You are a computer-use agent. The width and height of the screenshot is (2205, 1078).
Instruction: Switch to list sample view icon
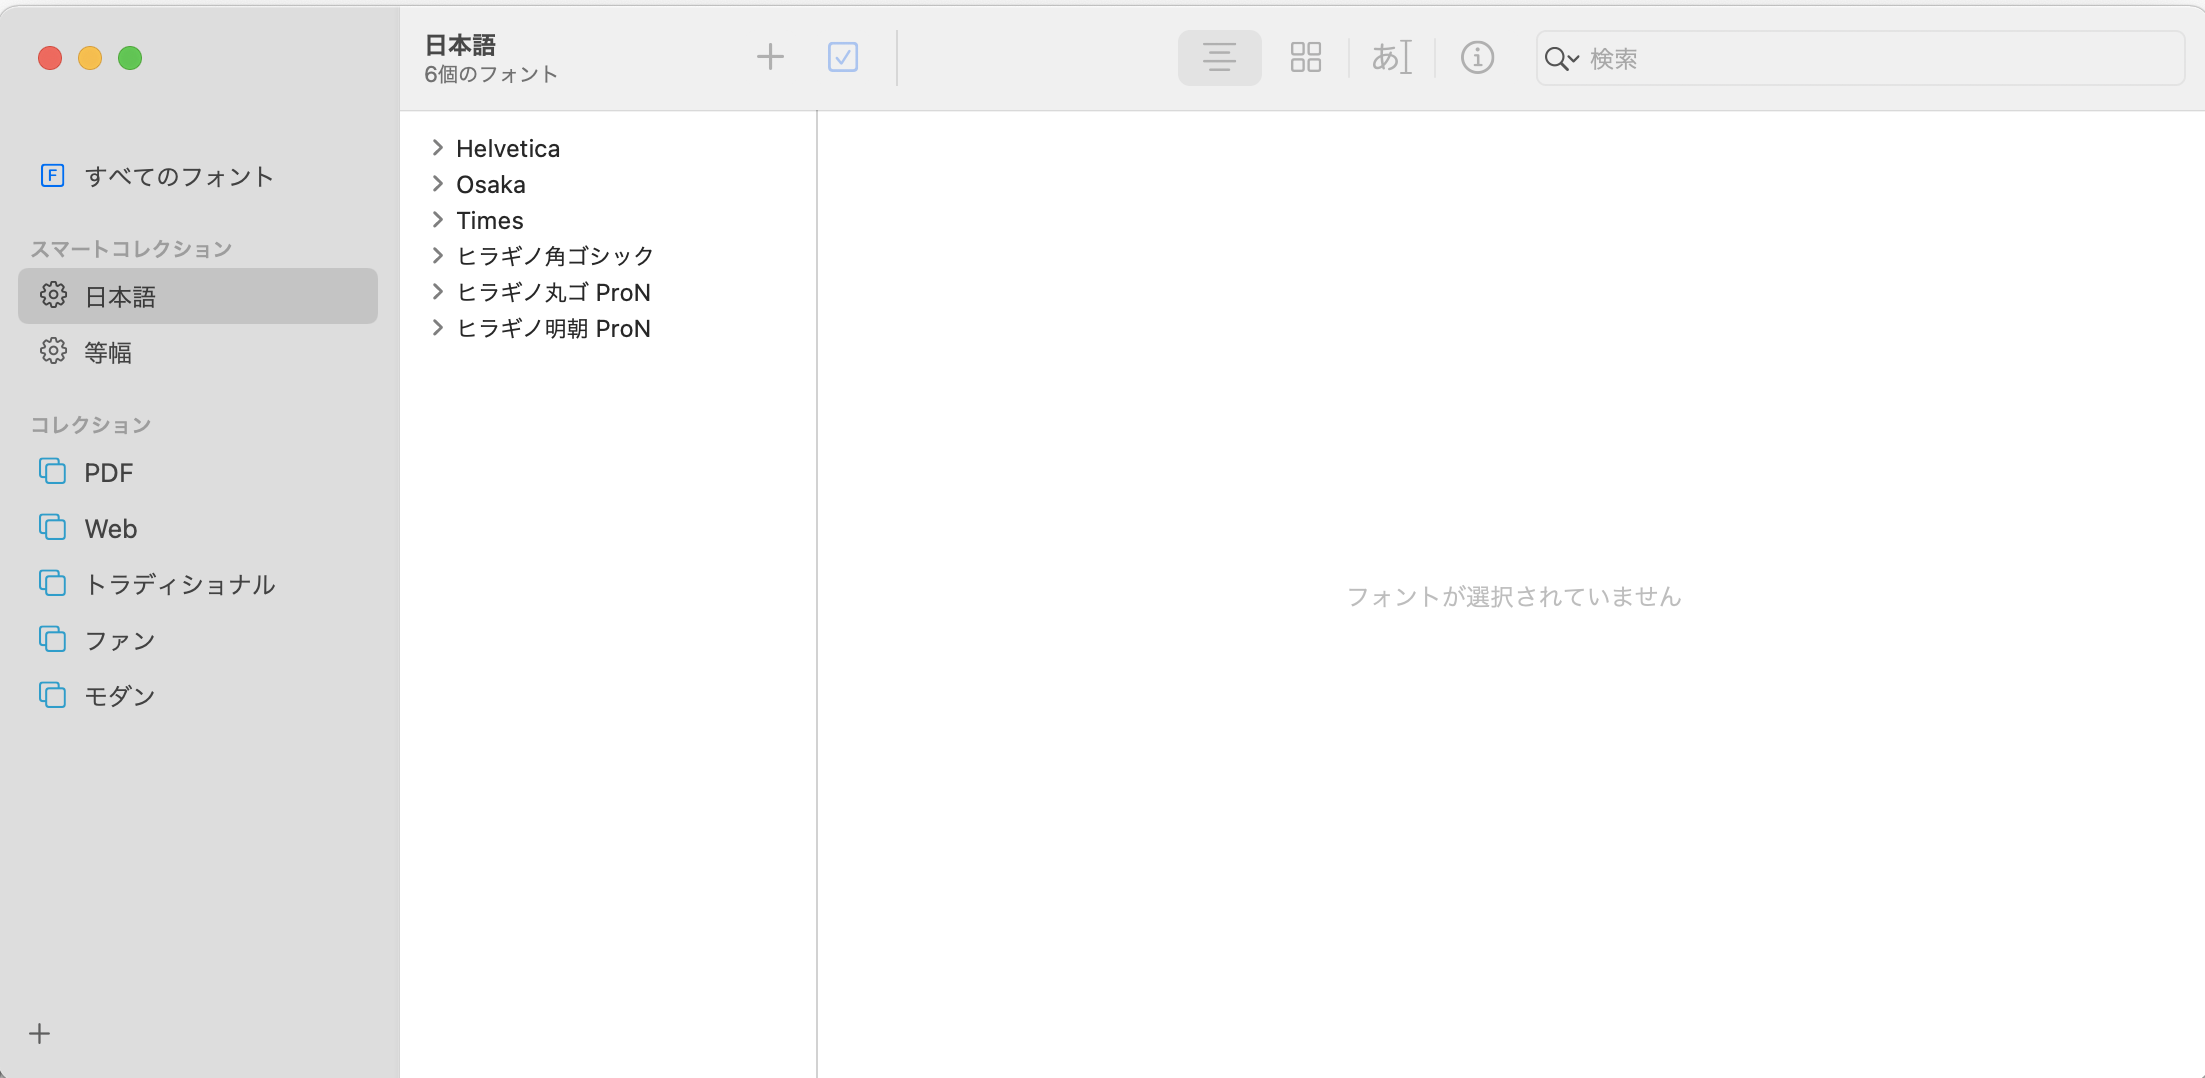pyautogui.click(x=1218, y=57)
